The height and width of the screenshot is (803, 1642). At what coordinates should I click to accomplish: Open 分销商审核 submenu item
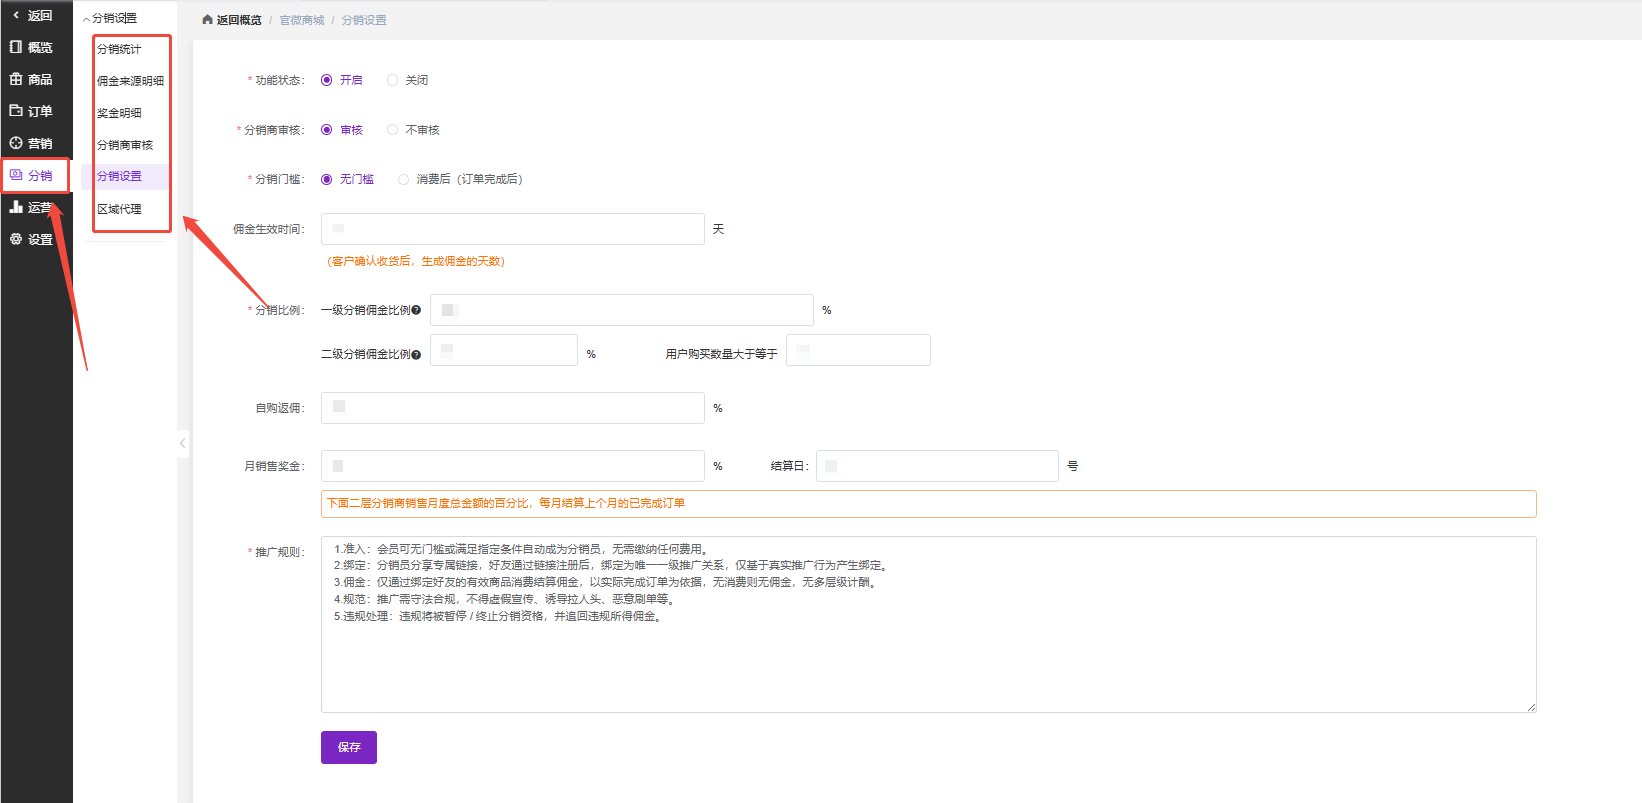[125, 145]
